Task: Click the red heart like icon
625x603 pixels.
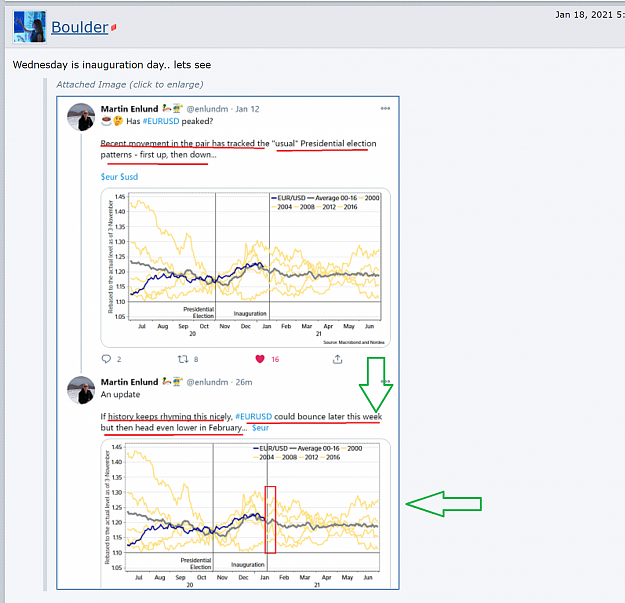Action: click(260, 359)
